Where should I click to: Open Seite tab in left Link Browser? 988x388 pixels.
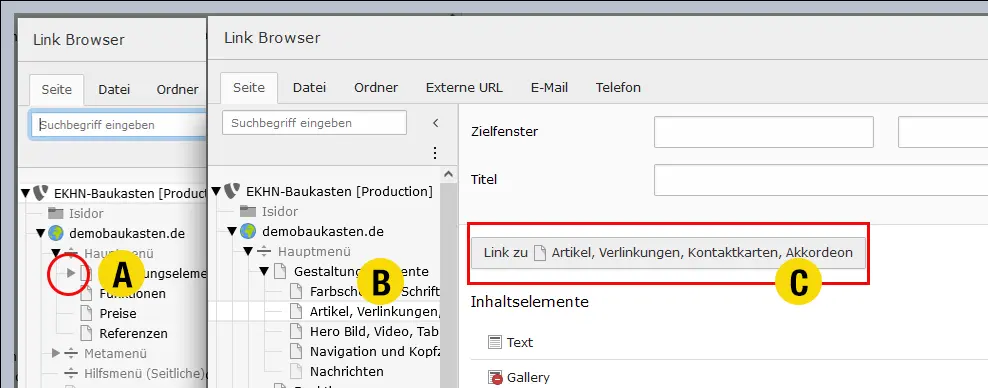tap(57, 89)
